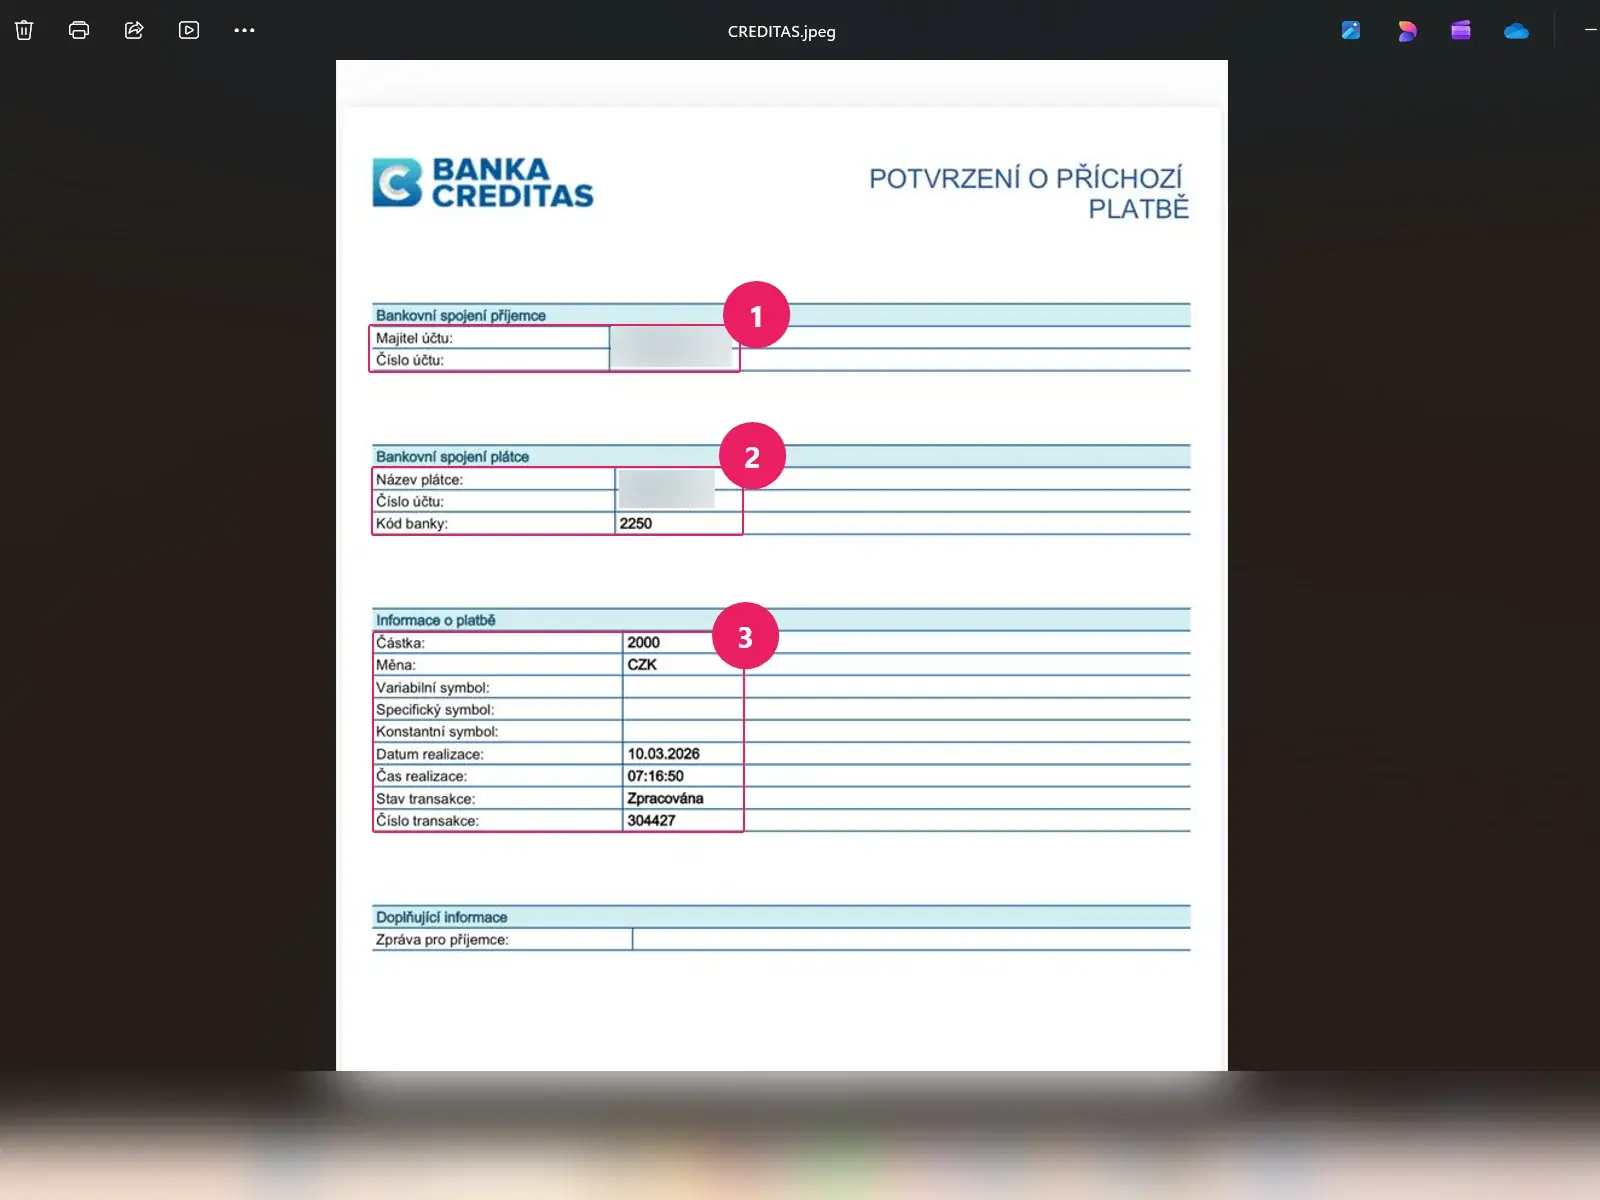Image resolution: width=1600 pixels, height=1200 pixels.
Task: Delete the image with the trash icon
Action: [x=24, y=30]
